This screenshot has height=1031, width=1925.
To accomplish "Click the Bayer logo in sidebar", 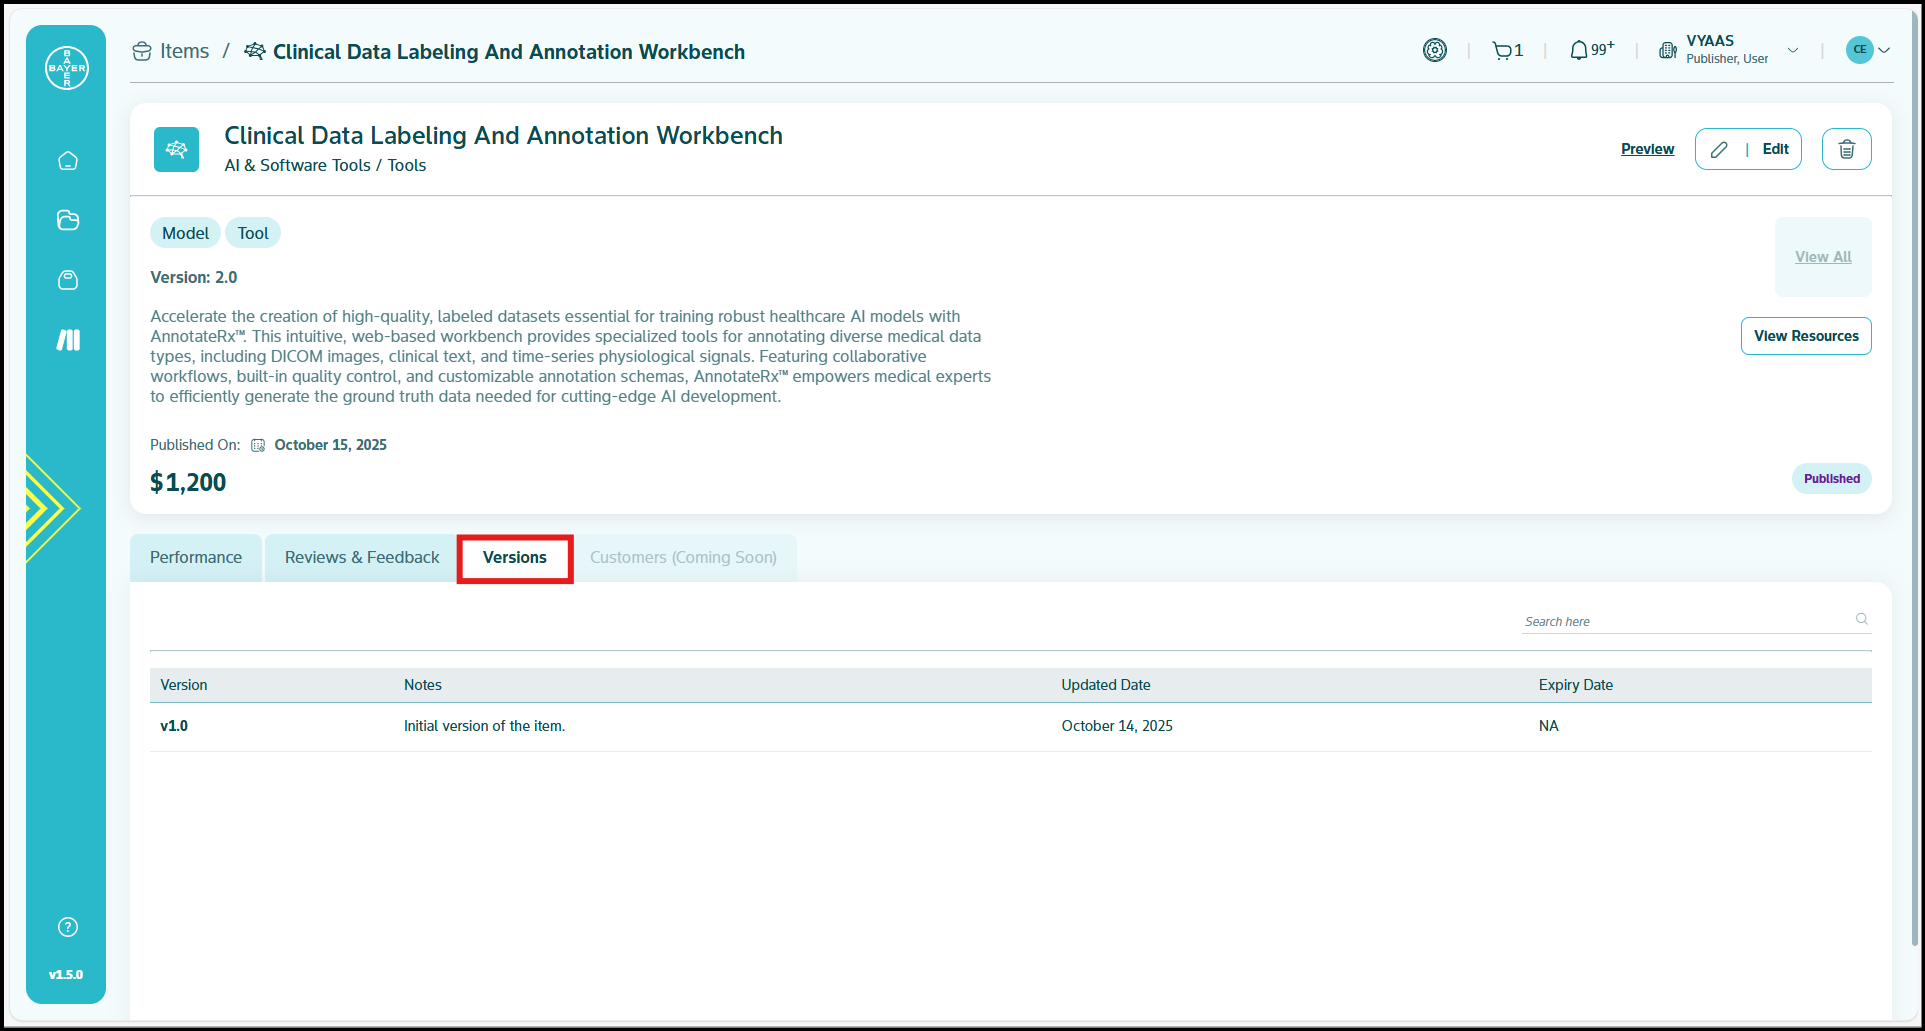I will (67, 68).
